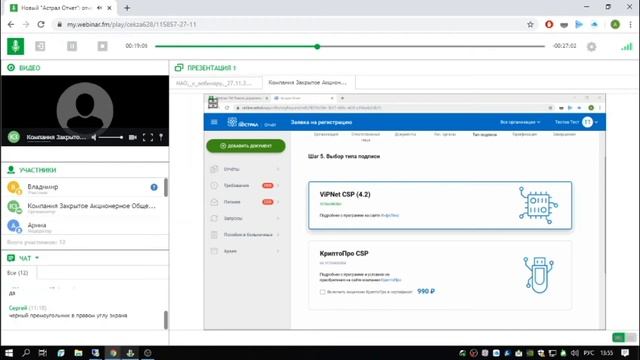Toggle the green switch at bottom right
640x360 pixels.
[624, 338]
